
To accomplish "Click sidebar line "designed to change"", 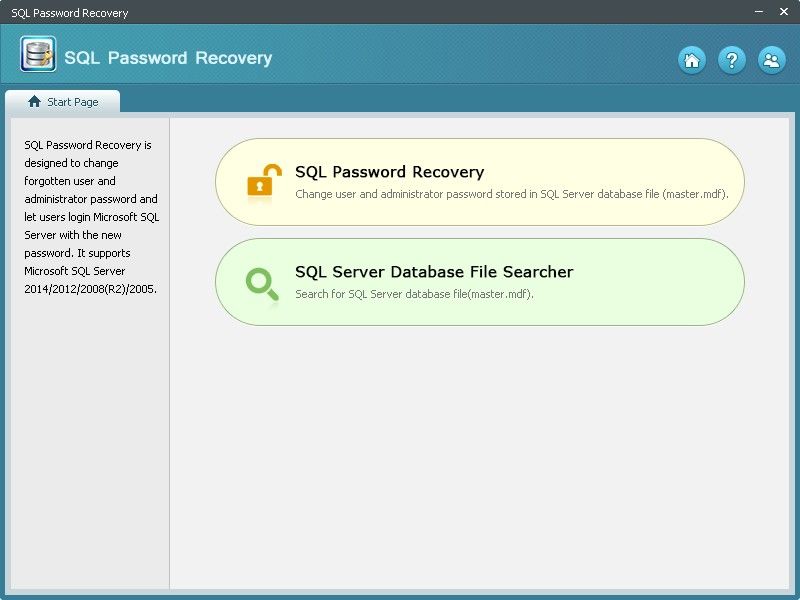I will [x=71, y=163].
